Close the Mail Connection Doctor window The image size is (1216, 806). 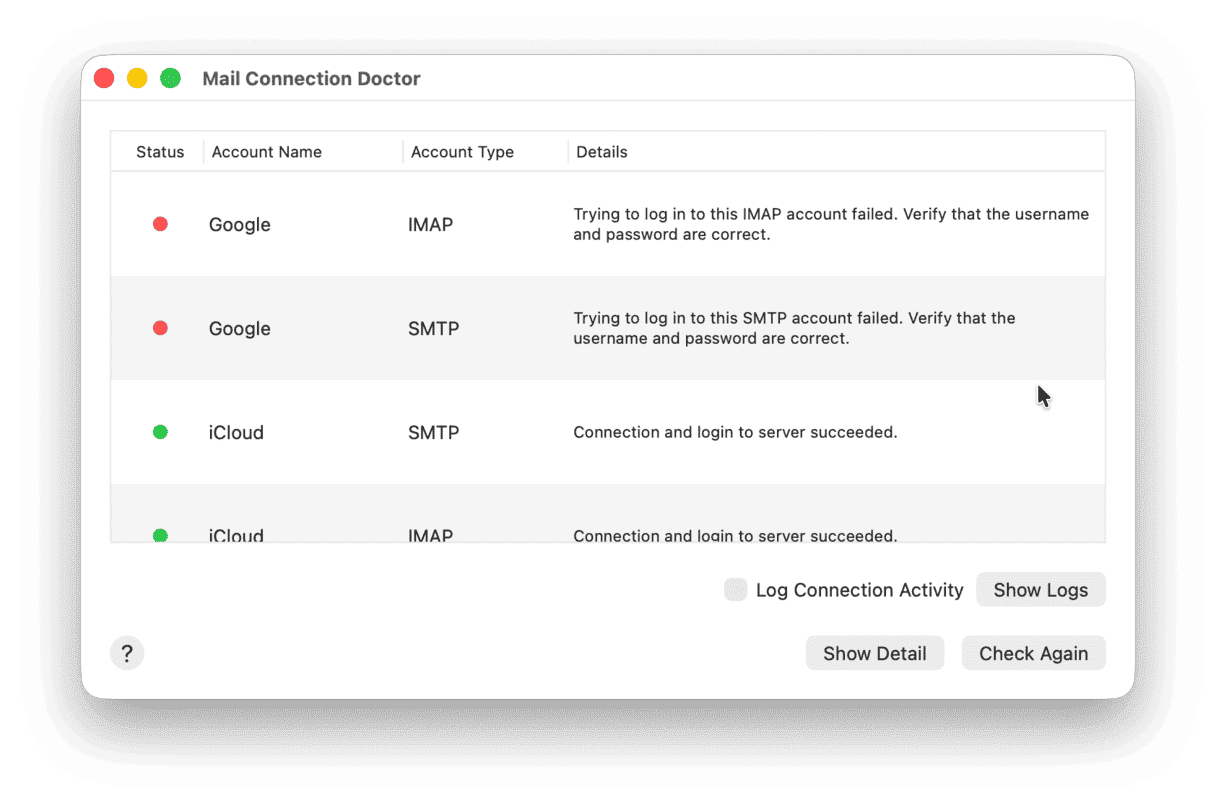tap(104, 78)
